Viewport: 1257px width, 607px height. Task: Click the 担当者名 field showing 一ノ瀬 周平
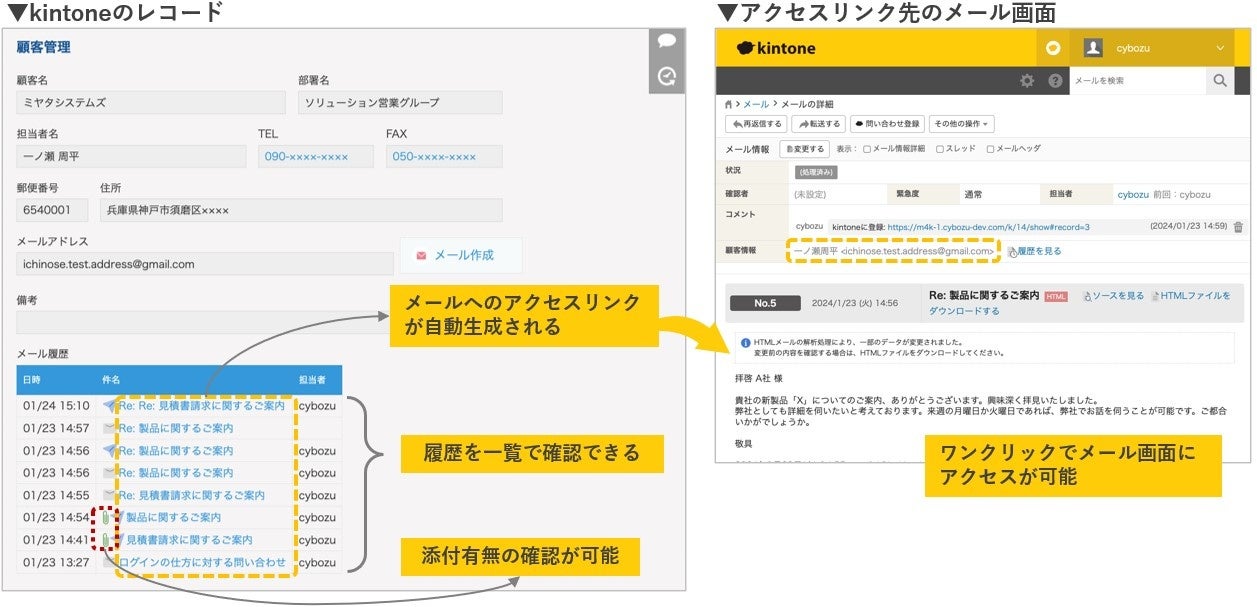pyautogui.click(x=131, y=157)
